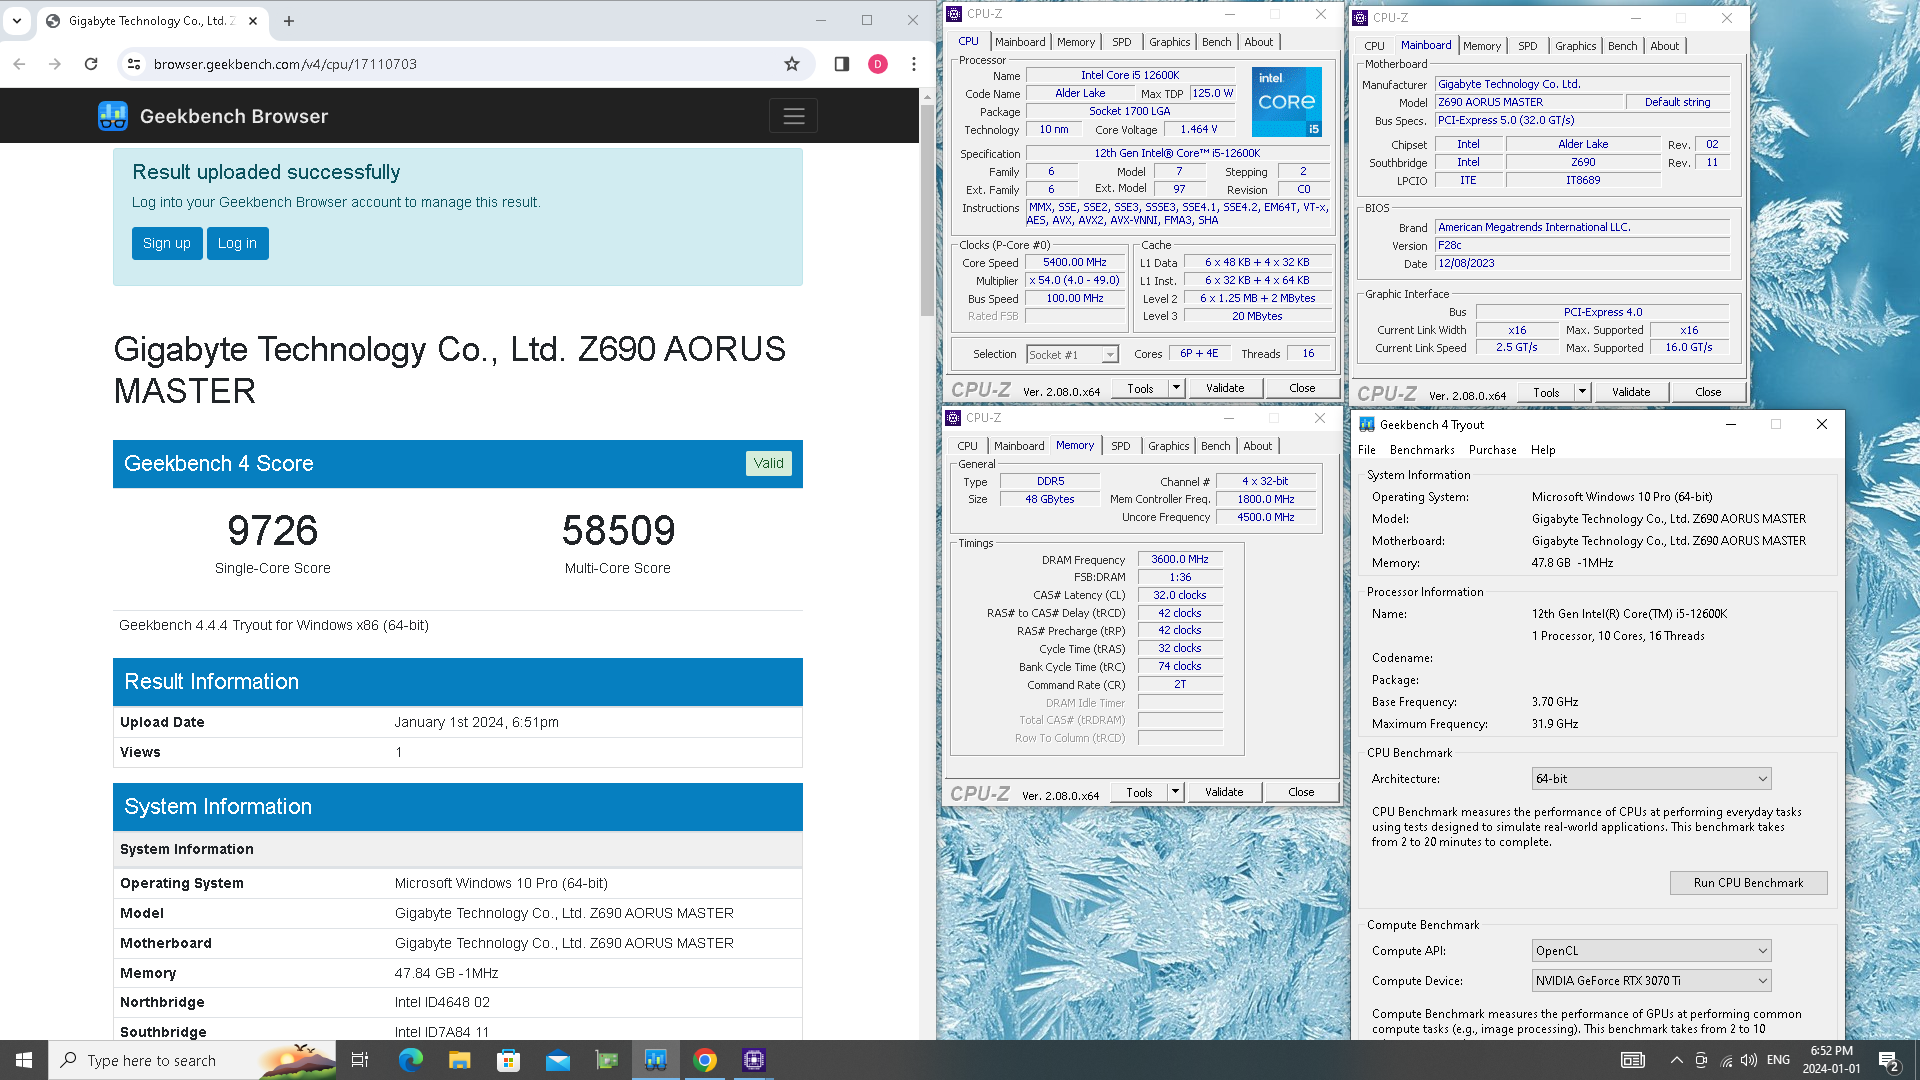Screen dimensions: 1920x1080
Task: Open Mainboard tab in top-left CPU-Z window
Action: pyautogui.click(x=1020, y=42)
